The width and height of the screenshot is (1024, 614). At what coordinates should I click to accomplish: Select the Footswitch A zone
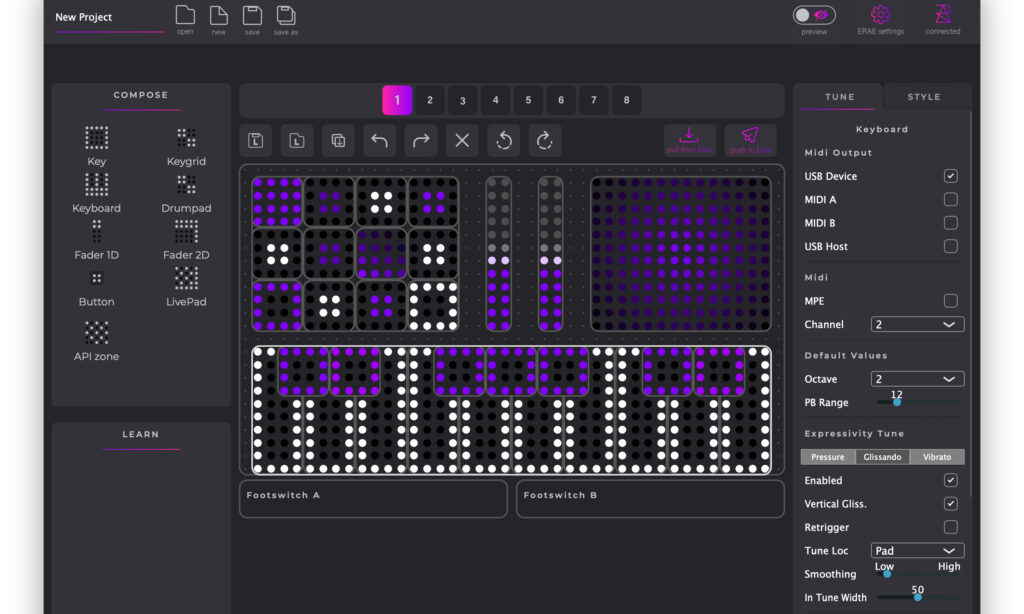373,499
